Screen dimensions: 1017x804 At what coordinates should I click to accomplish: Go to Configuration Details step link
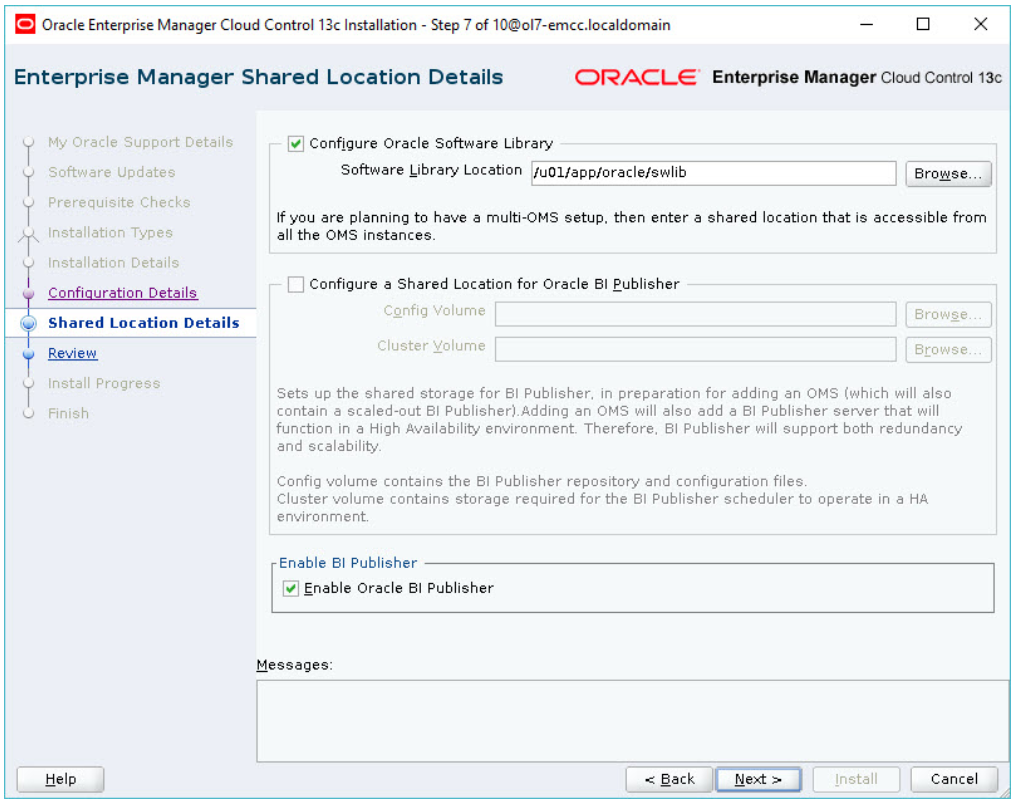click(x=123, y=293)
